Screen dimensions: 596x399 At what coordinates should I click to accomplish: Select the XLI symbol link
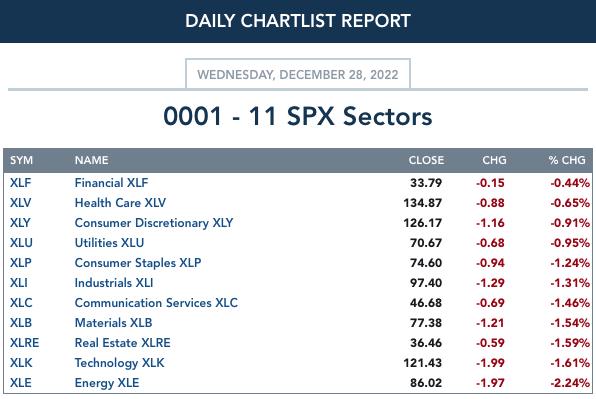19,283
